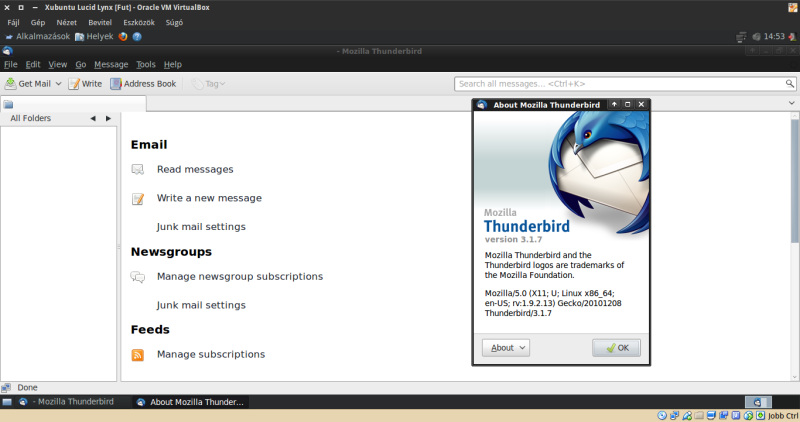Screen dimensions: 800x422
Task: Open Address Book from the toolbar
Action: pos(143,84)
